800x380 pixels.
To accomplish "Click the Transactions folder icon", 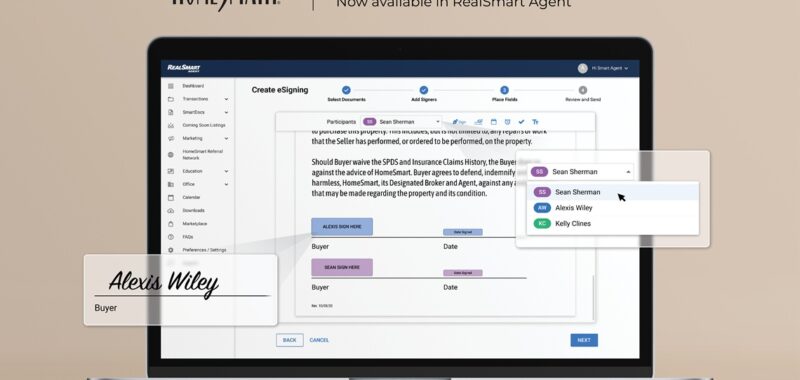I will (x=171, y=99).
